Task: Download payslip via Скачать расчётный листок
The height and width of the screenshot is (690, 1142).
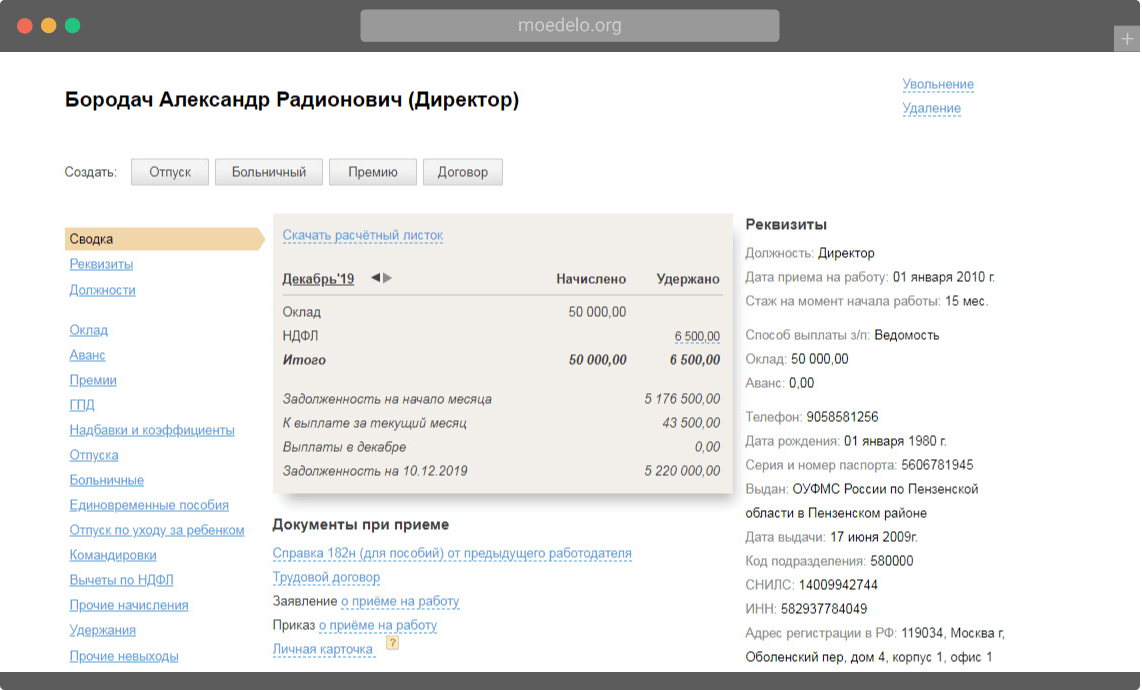Action: click(x=362, y=236)
